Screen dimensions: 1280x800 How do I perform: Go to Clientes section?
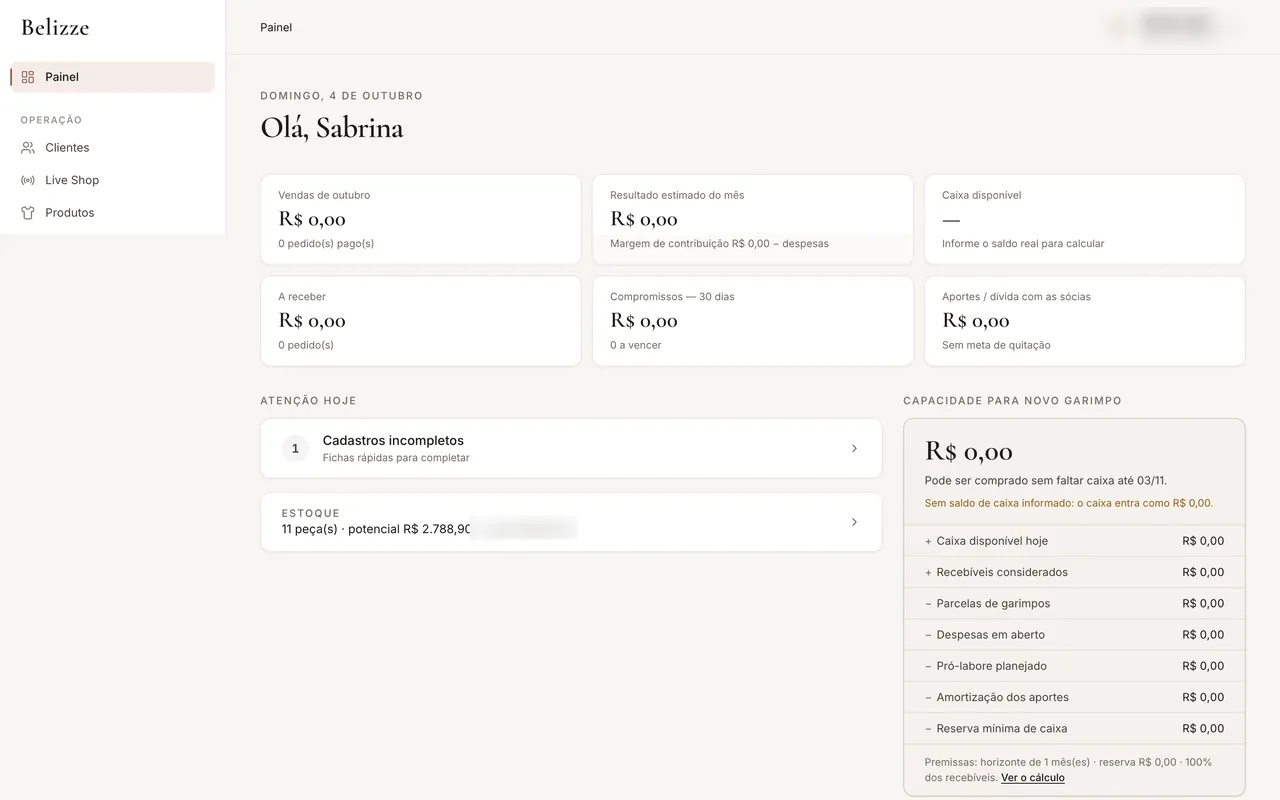113,148
